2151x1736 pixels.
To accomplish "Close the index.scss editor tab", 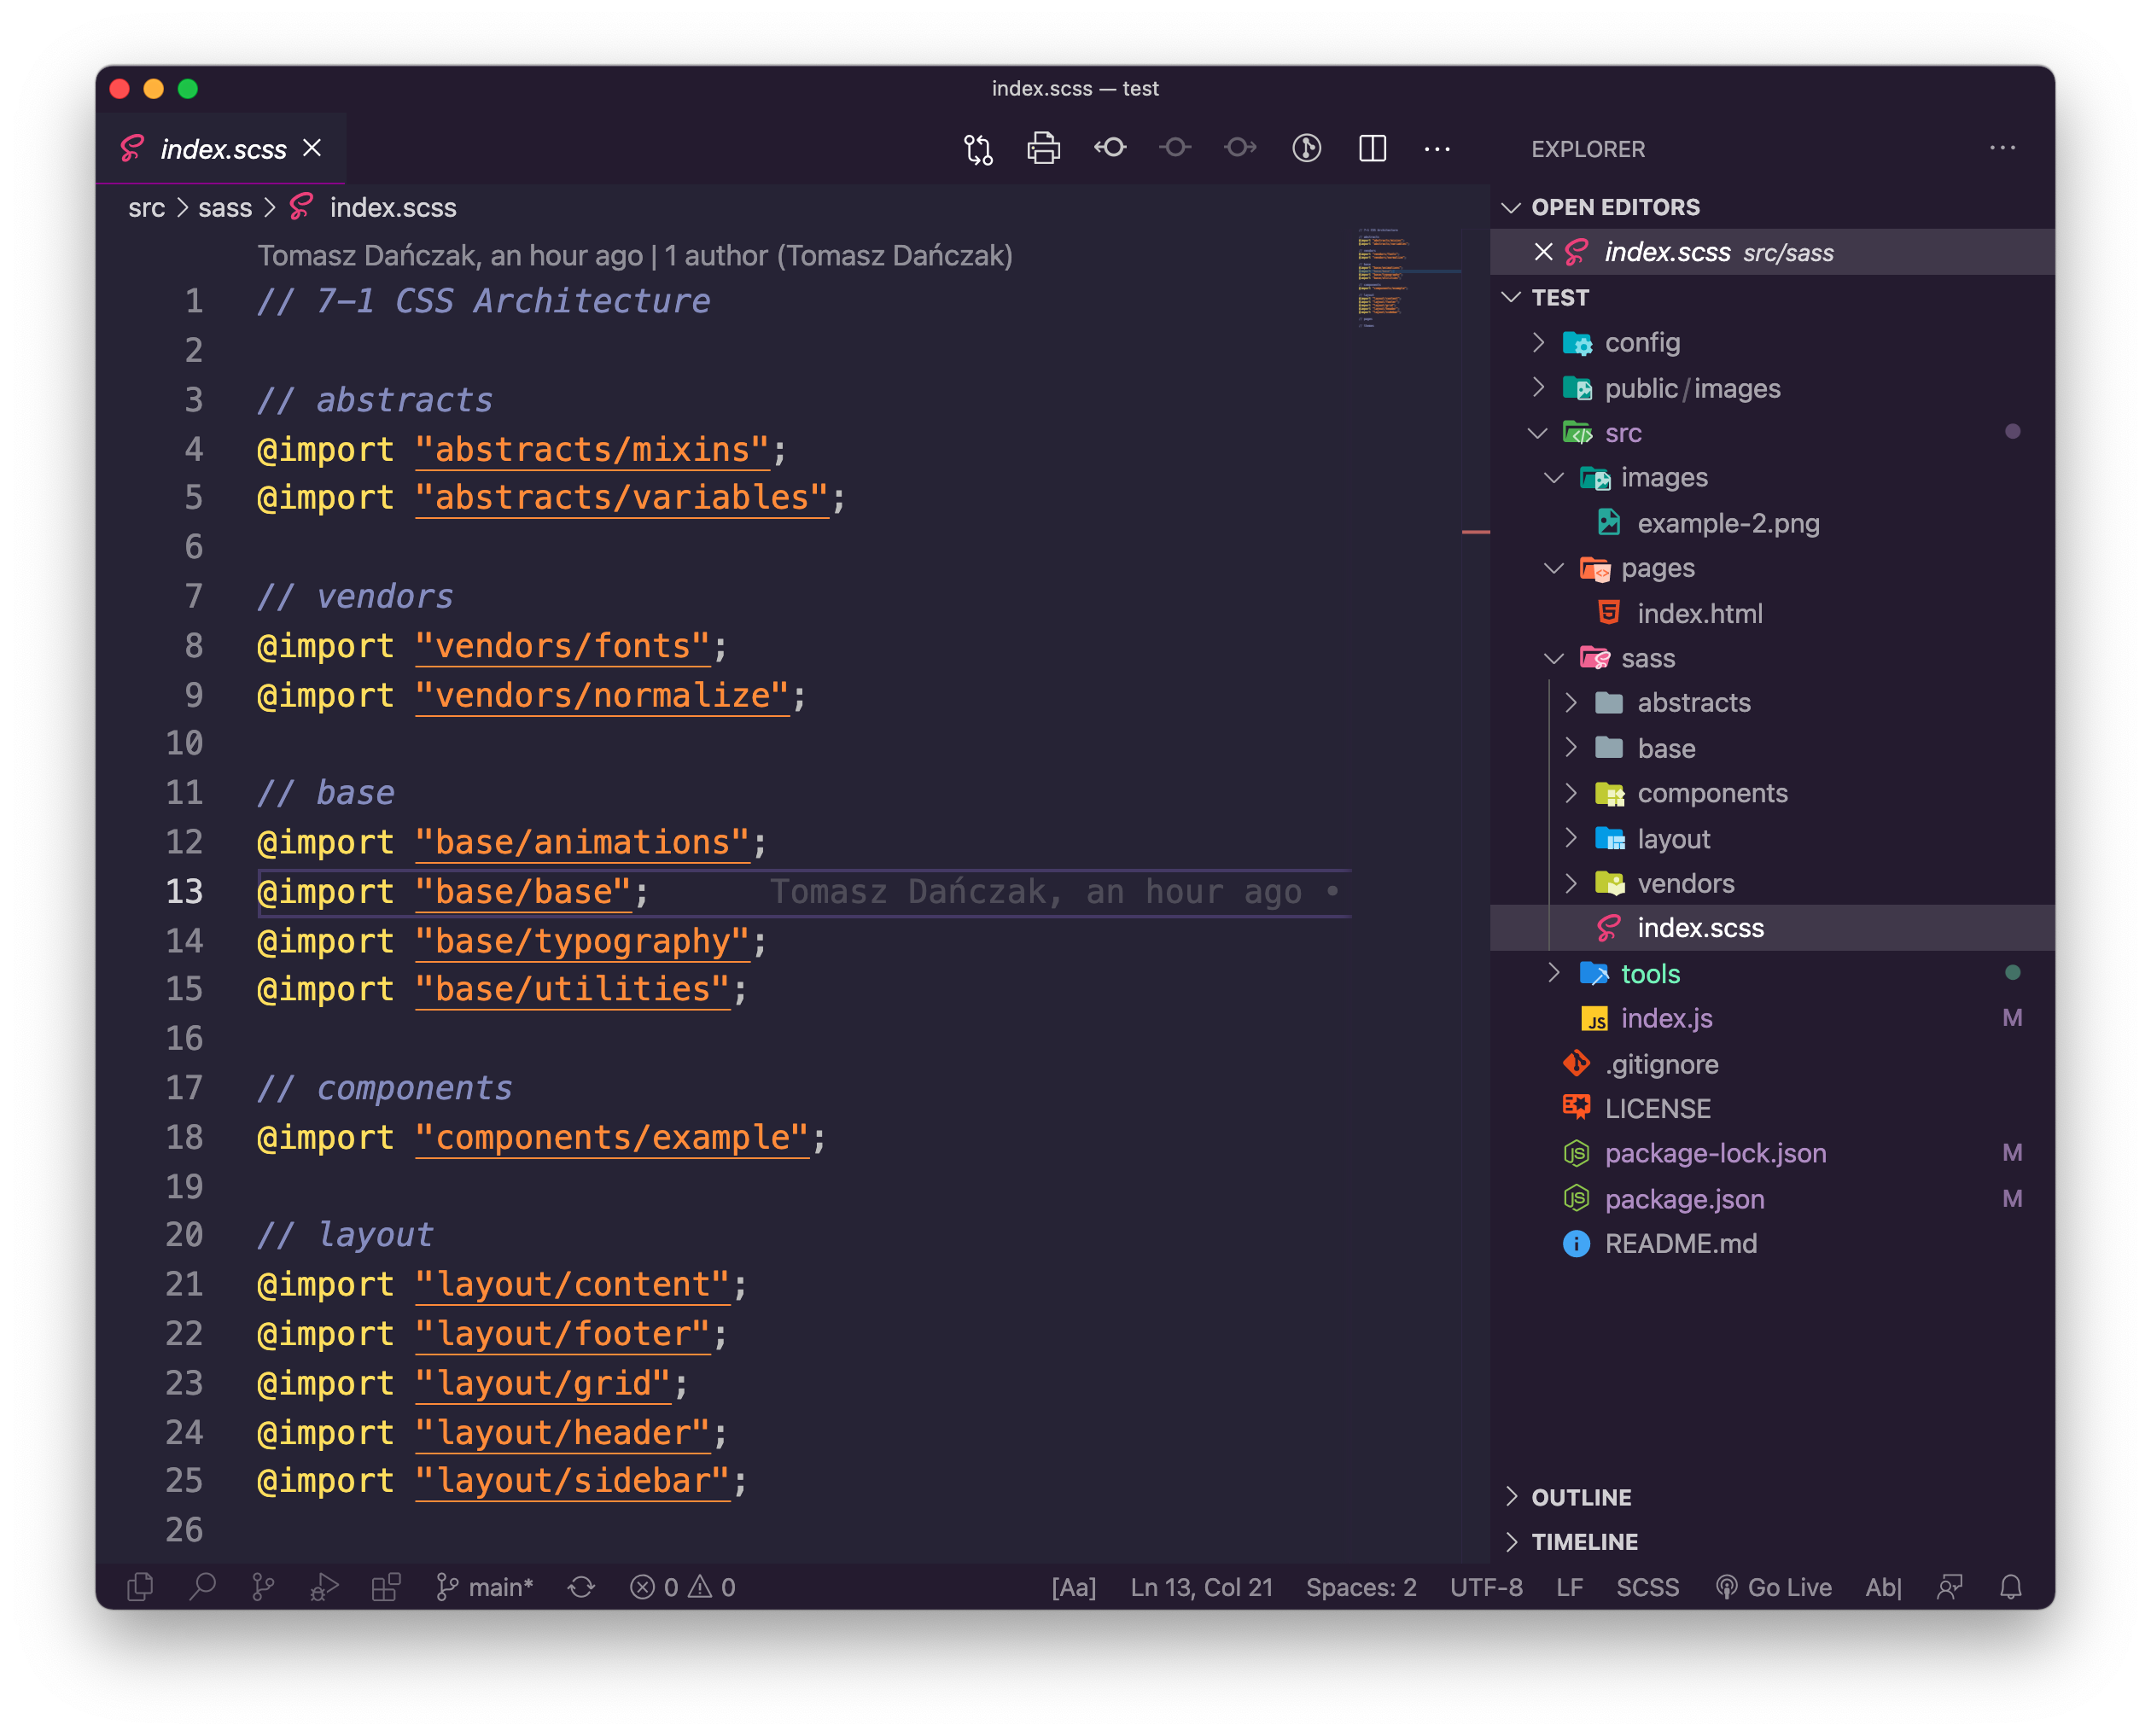I will pos(312,148).
